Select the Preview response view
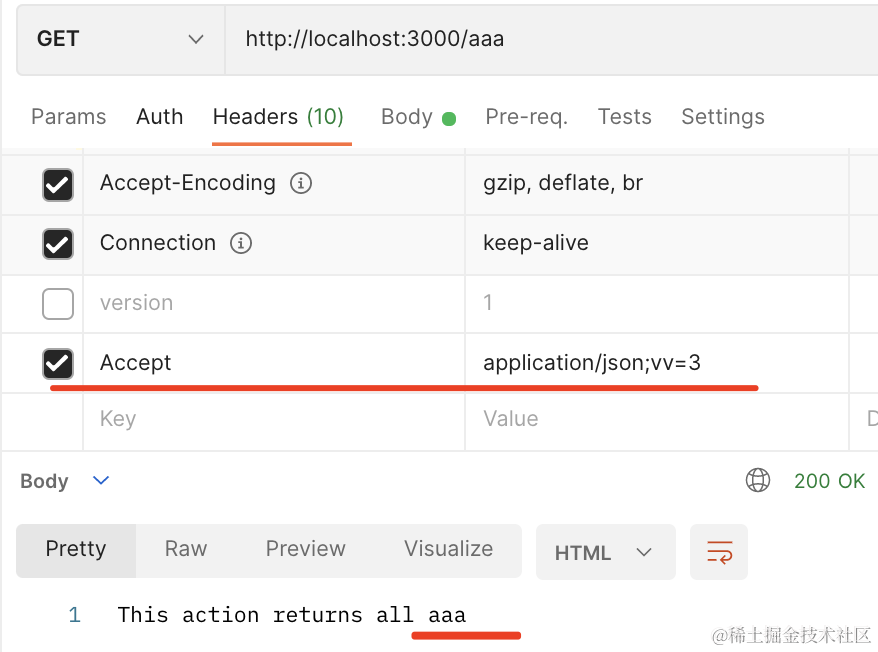Screen dimensions: 878x652 (305, 549)
